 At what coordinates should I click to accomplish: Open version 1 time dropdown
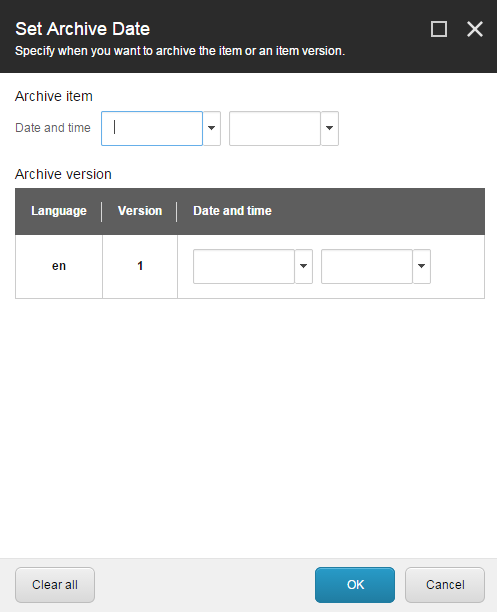422,267
